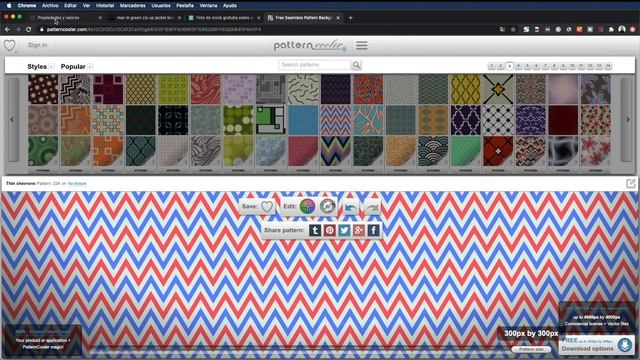Click the Sign in link
Screen dimensions: 640x360
click(x=37, y=45)
